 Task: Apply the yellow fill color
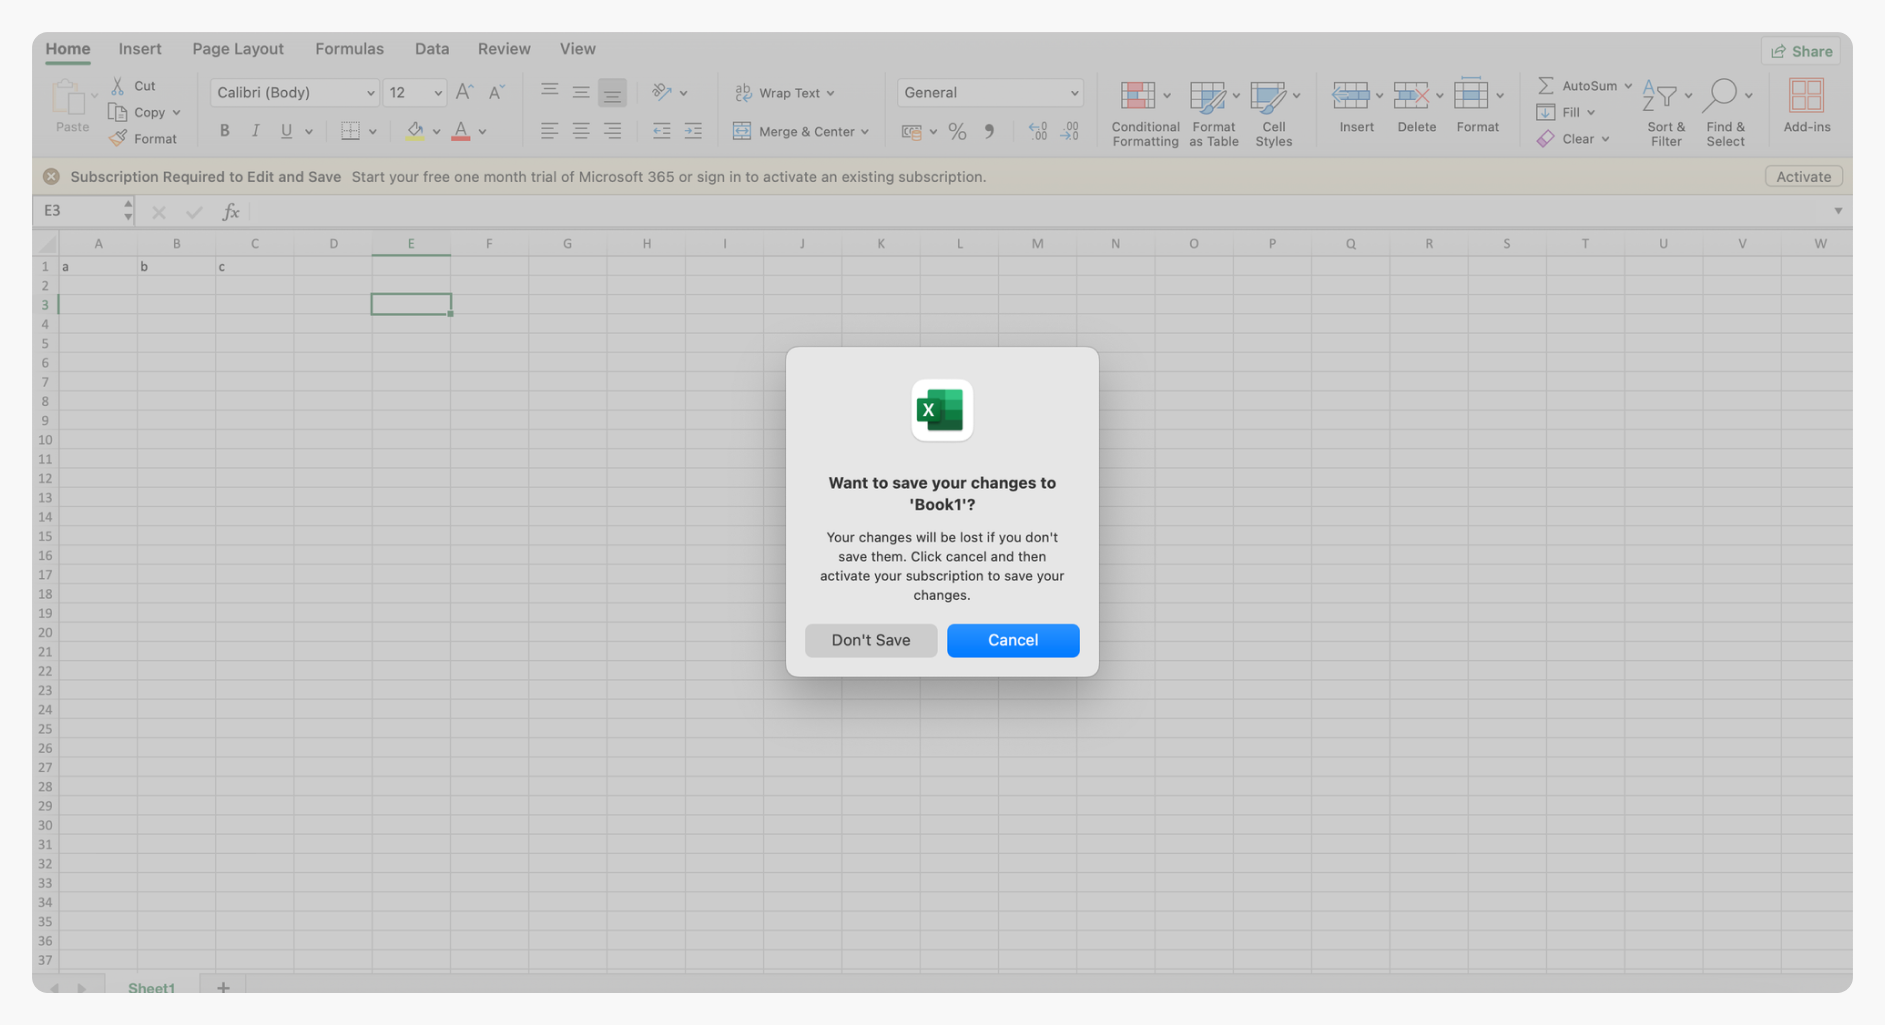415,131
